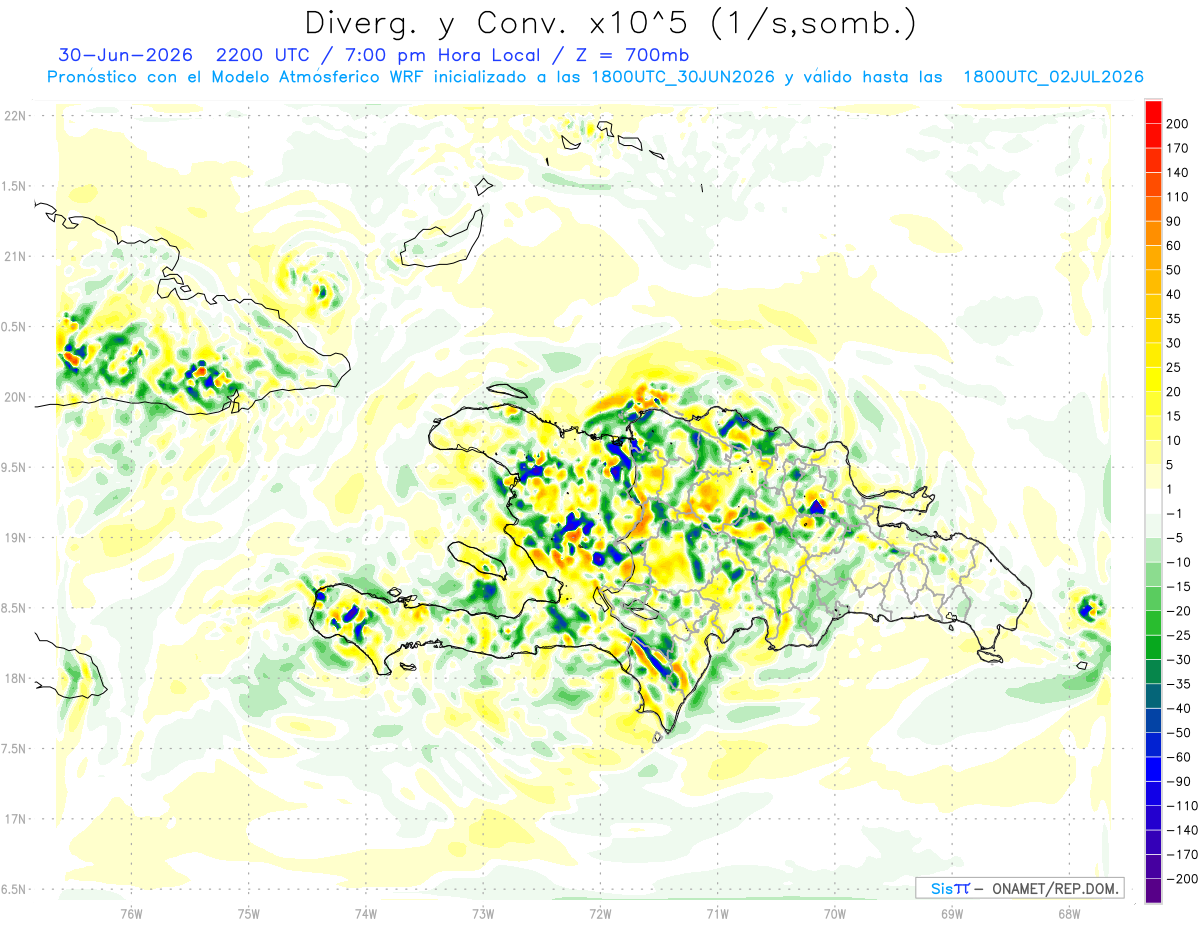
Task: Click the legend value "-5"
Action: click(x=1176, y=538)
